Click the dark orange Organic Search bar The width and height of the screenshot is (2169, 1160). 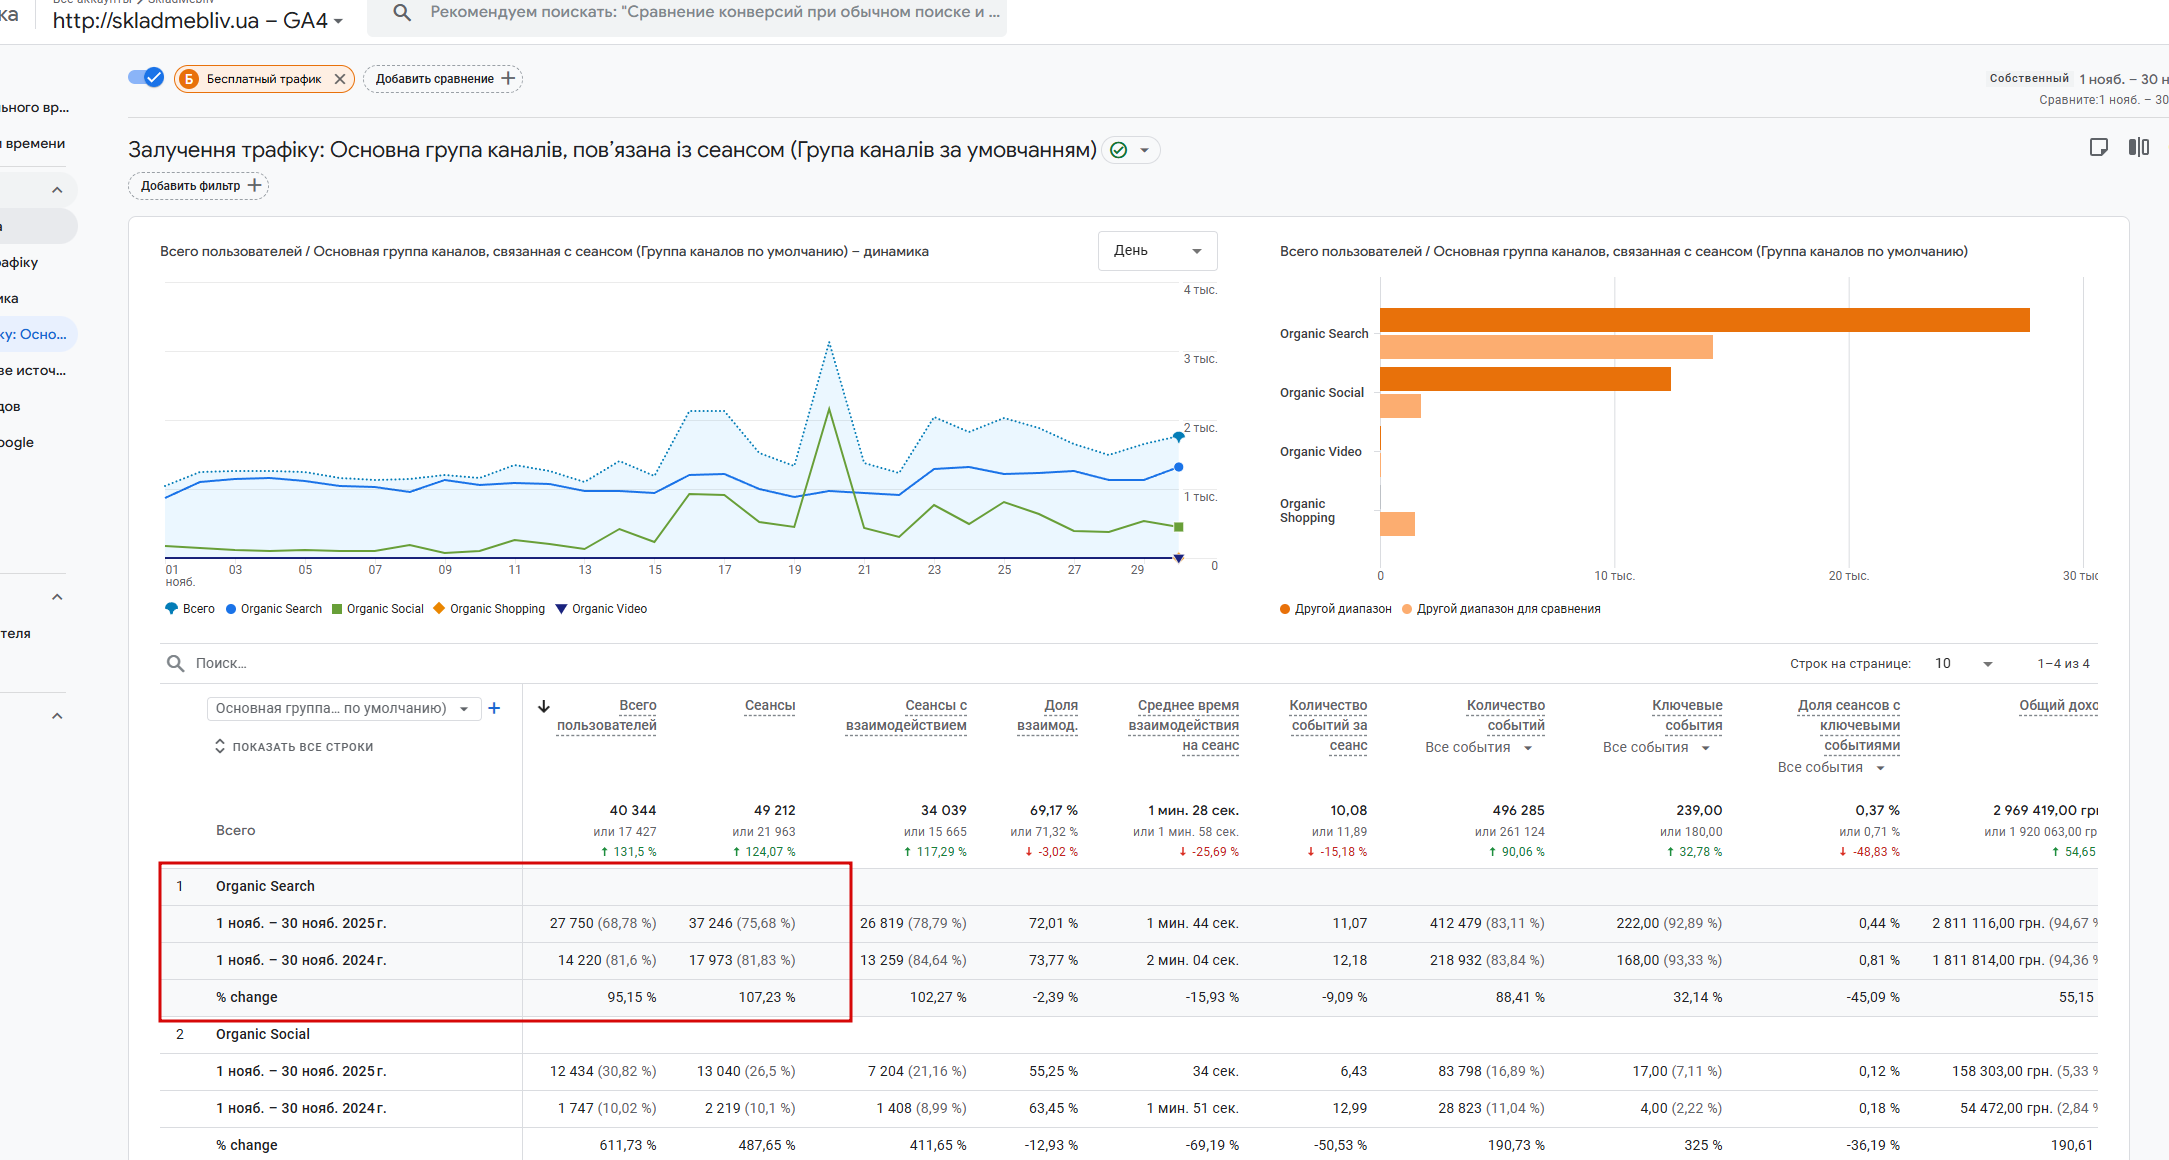1704,320
